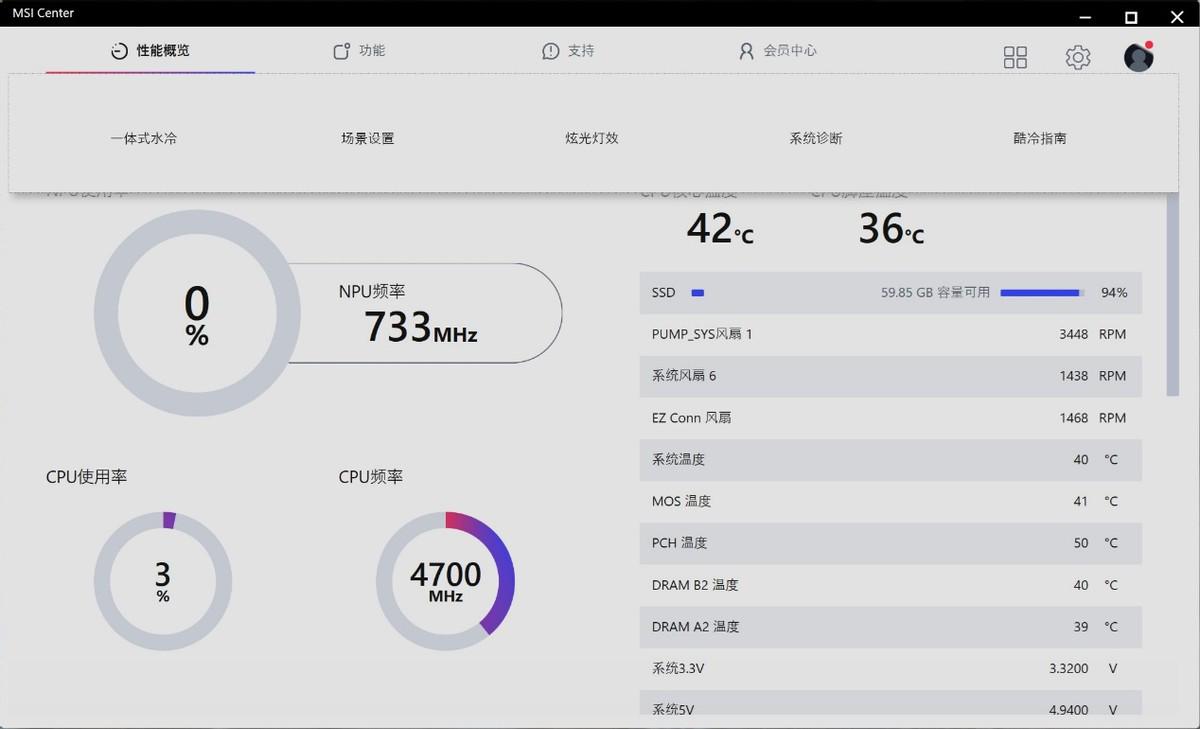
Task: Switch to the 功能 tab
Action: coord(371,51)
